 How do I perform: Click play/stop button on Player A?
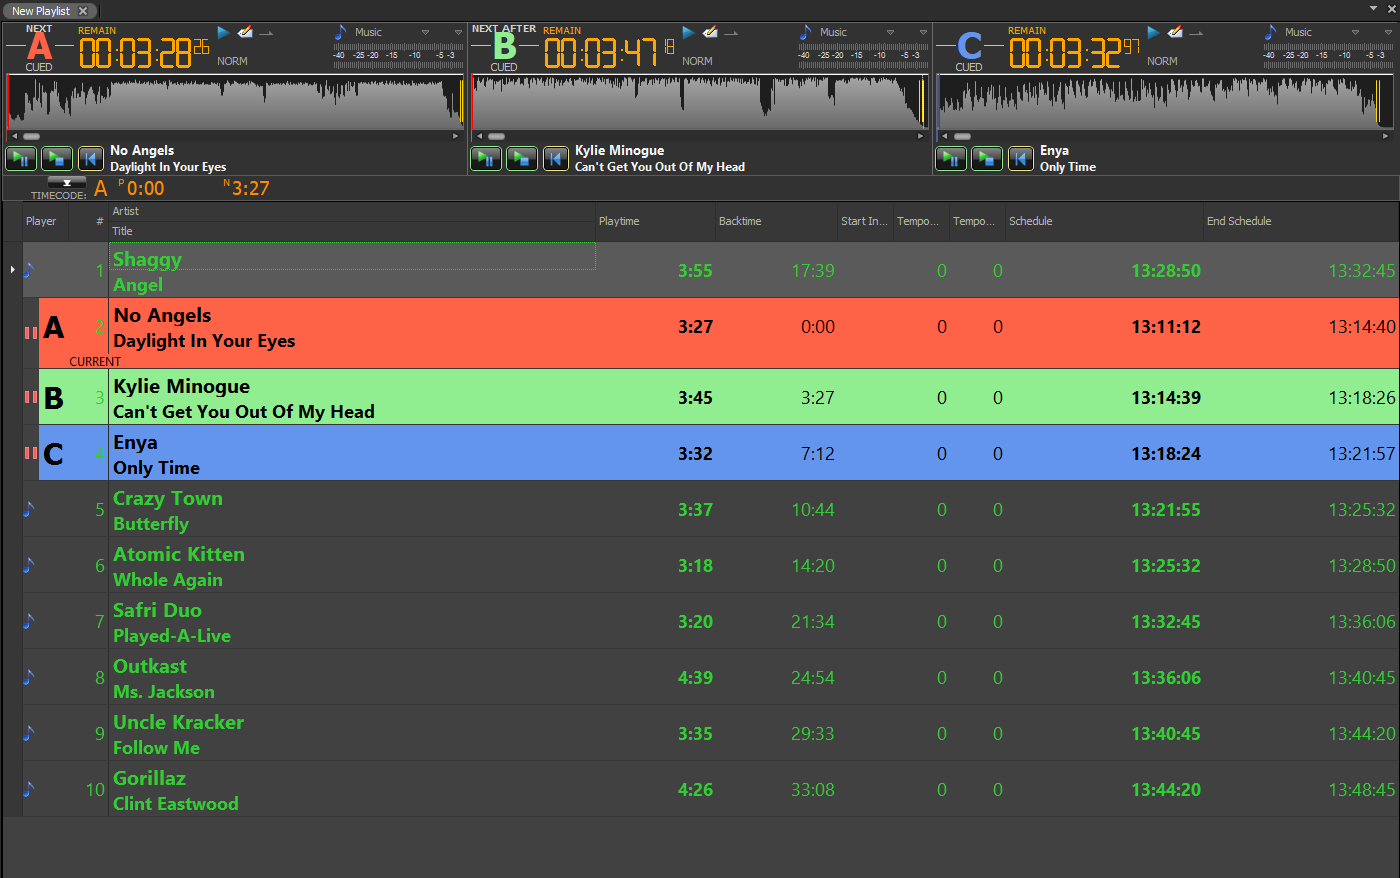57,158
